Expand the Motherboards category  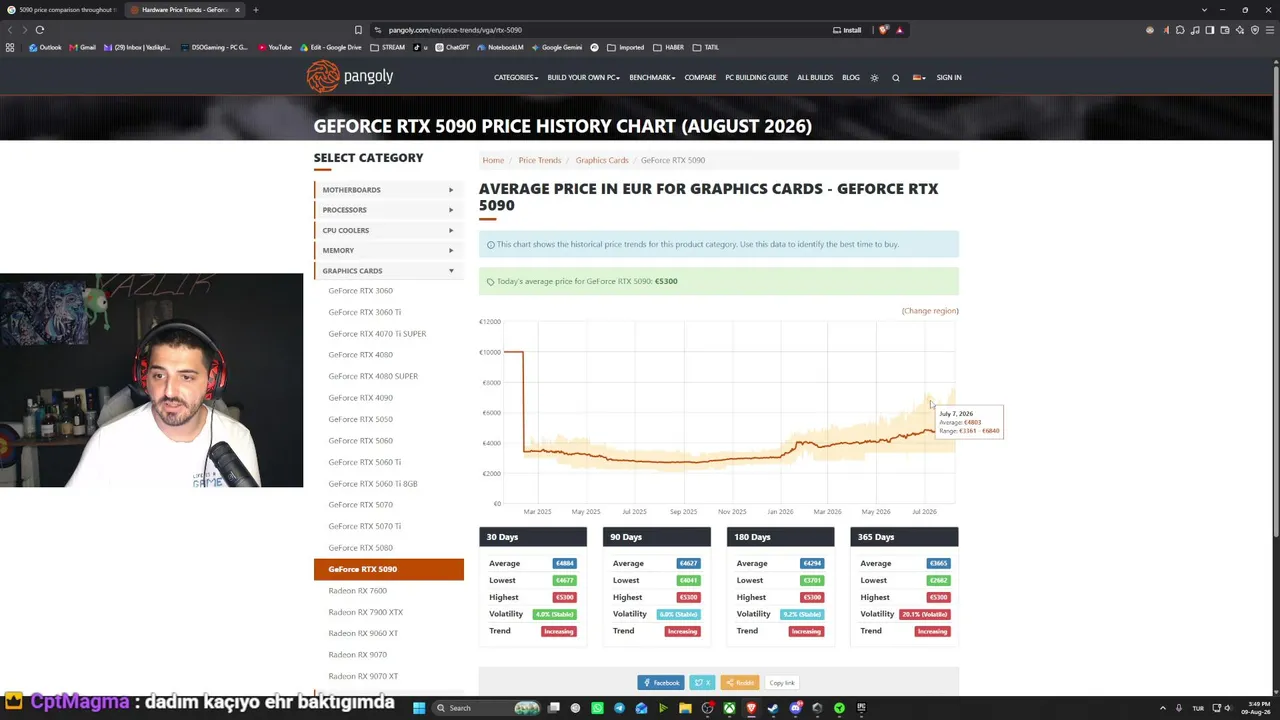click(x=389, y=190)
